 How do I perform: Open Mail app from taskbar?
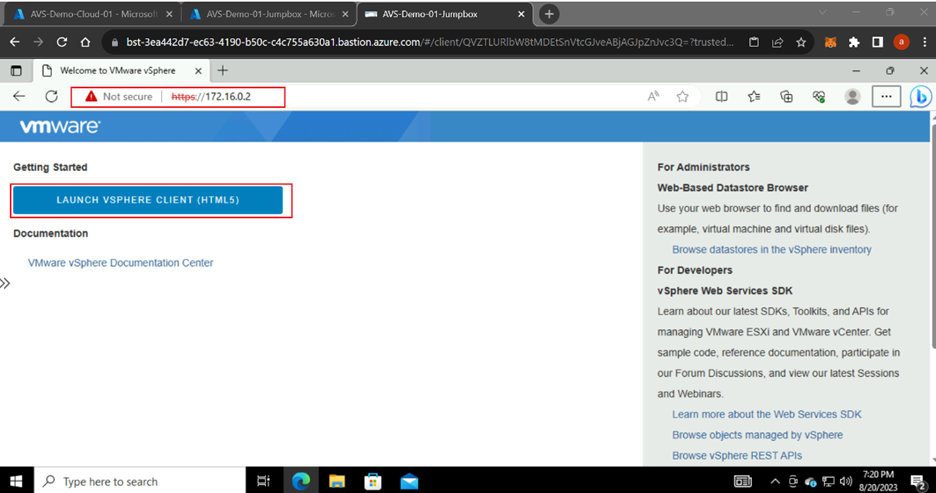pos(410,481)
